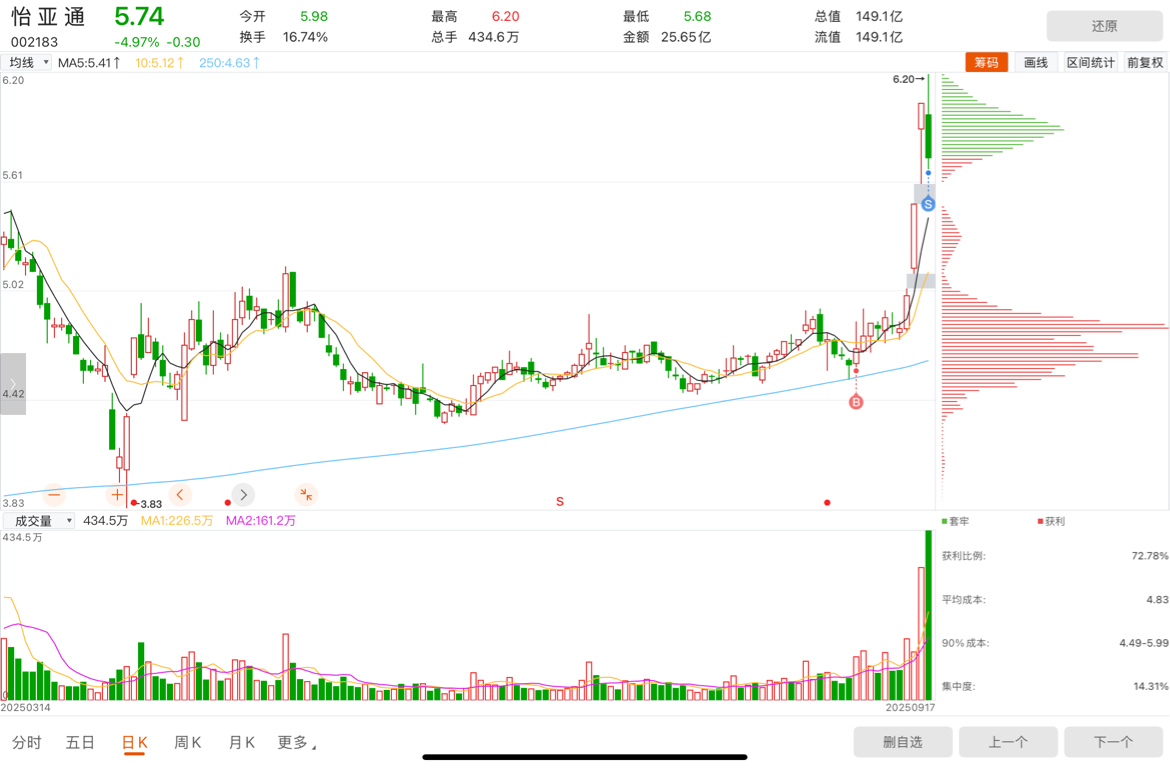Toggle the 筹码 chip distribution view
Screen dimensions: 1170x768
[986, 63]
